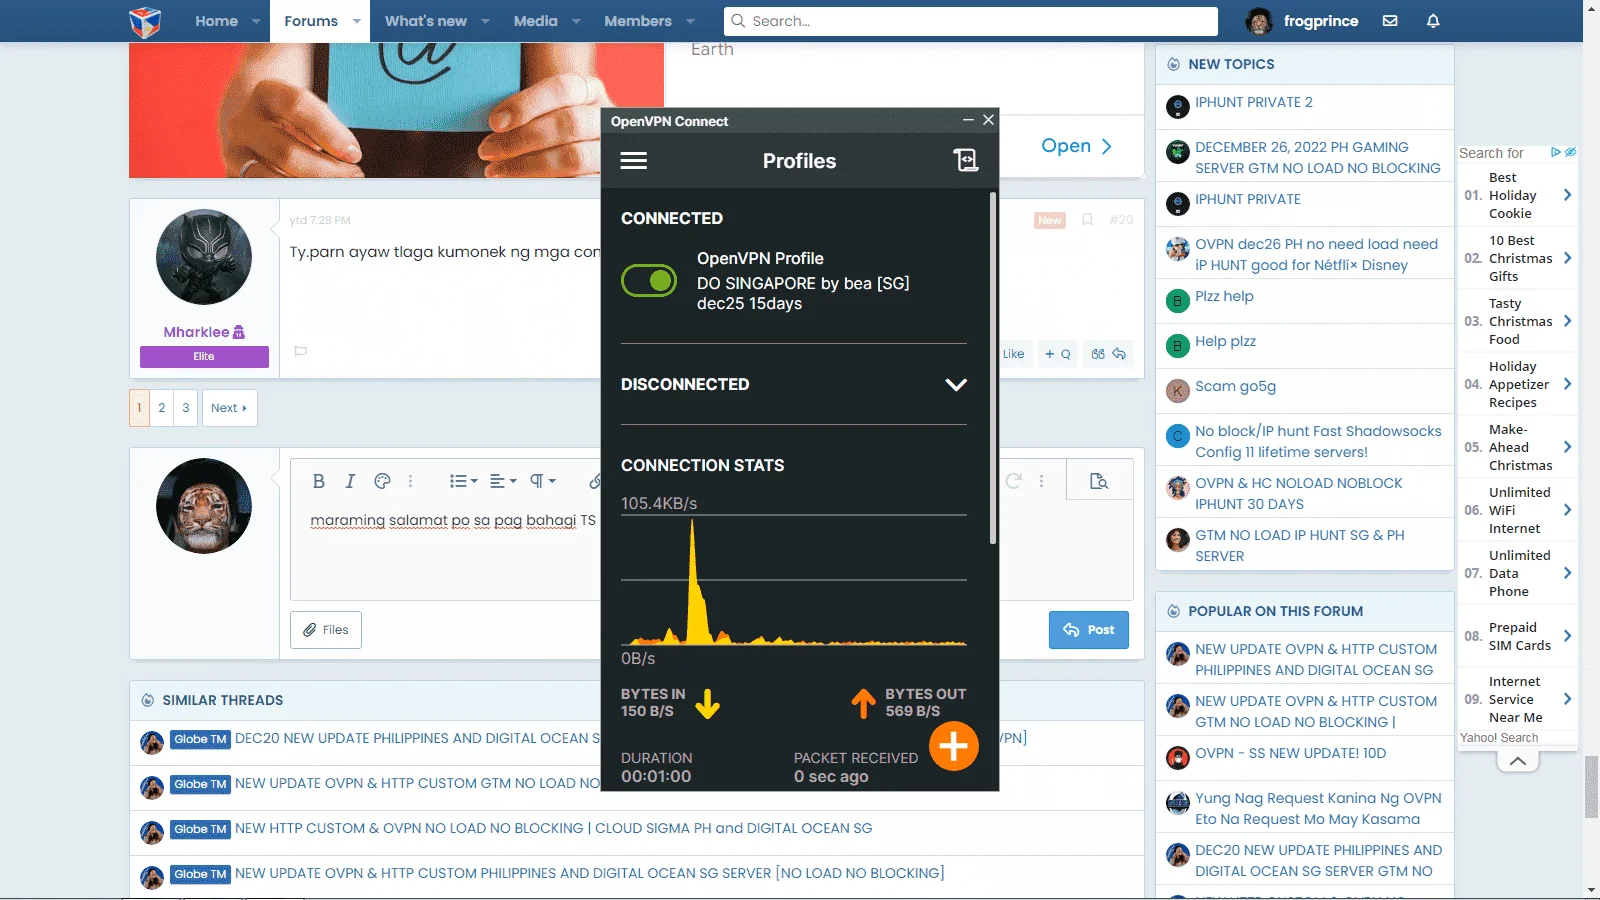Click the page vertical scrollbar thumb
The image size is (1600, 900).
(x=1591, y=787)
